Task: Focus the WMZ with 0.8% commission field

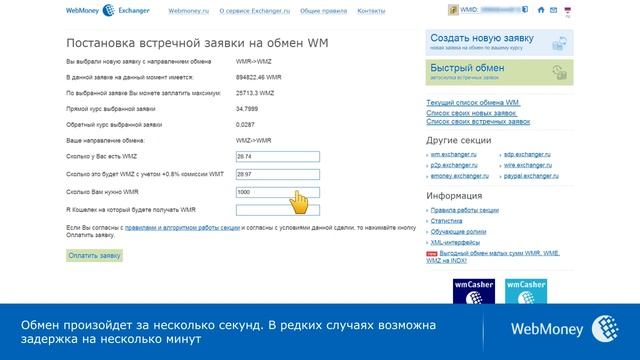Action: click(278, 174)
